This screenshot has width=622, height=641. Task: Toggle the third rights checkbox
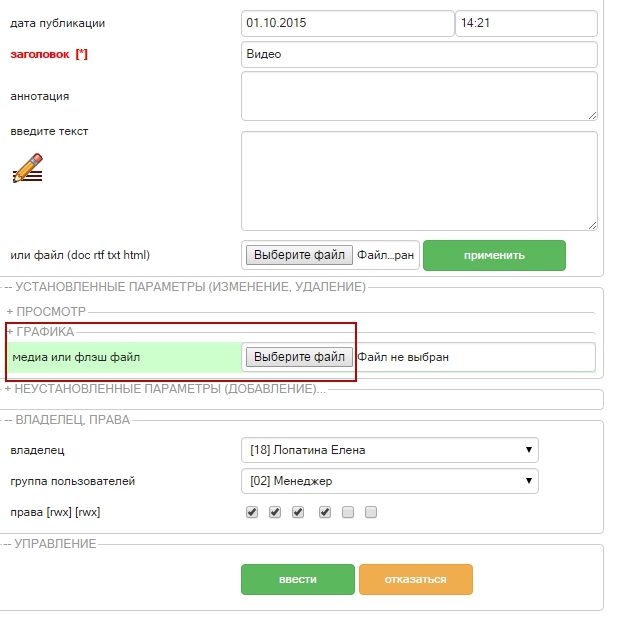click(x=298, y=512)
